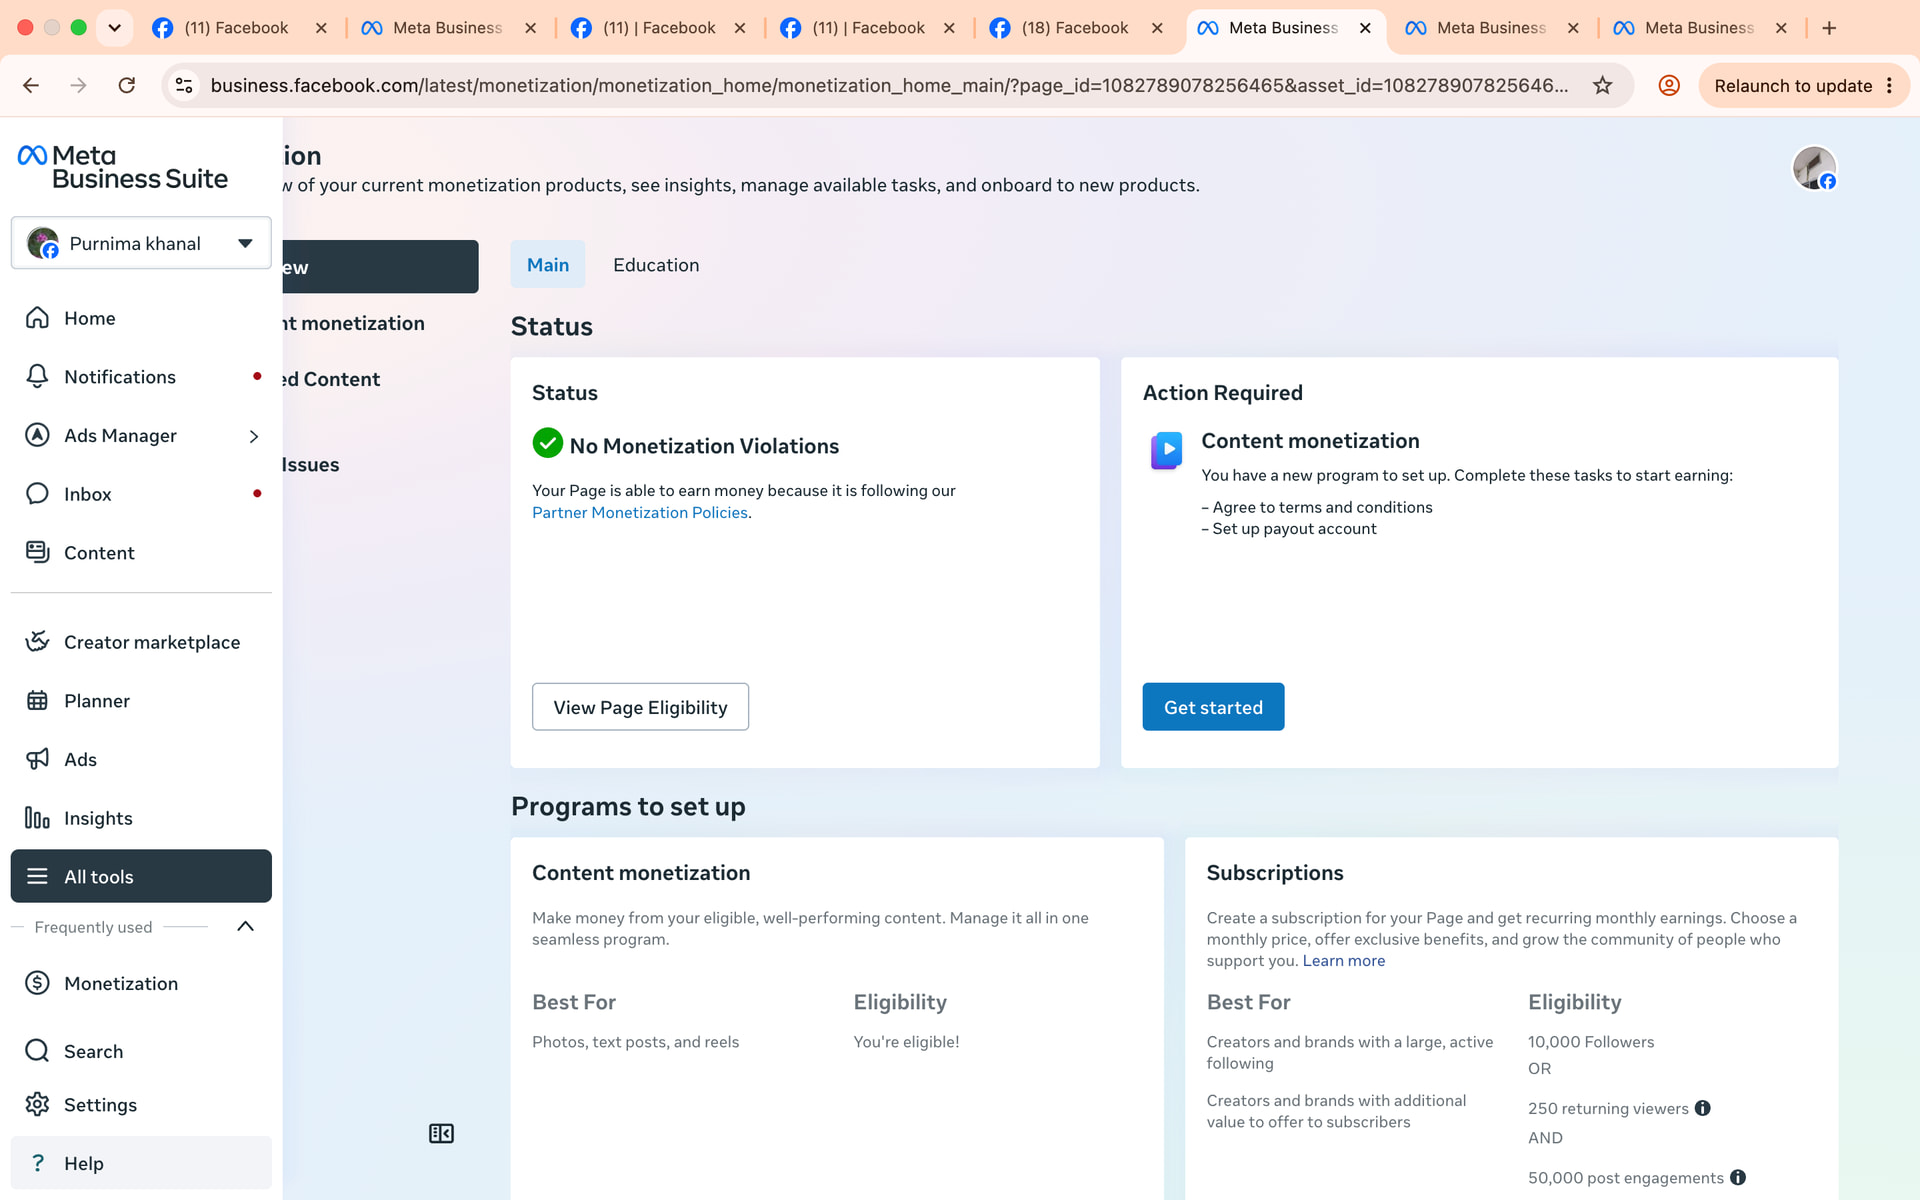1920x1200 pixels.
Task: Reload the page with the refresh icon
Action: coord(126,85)
